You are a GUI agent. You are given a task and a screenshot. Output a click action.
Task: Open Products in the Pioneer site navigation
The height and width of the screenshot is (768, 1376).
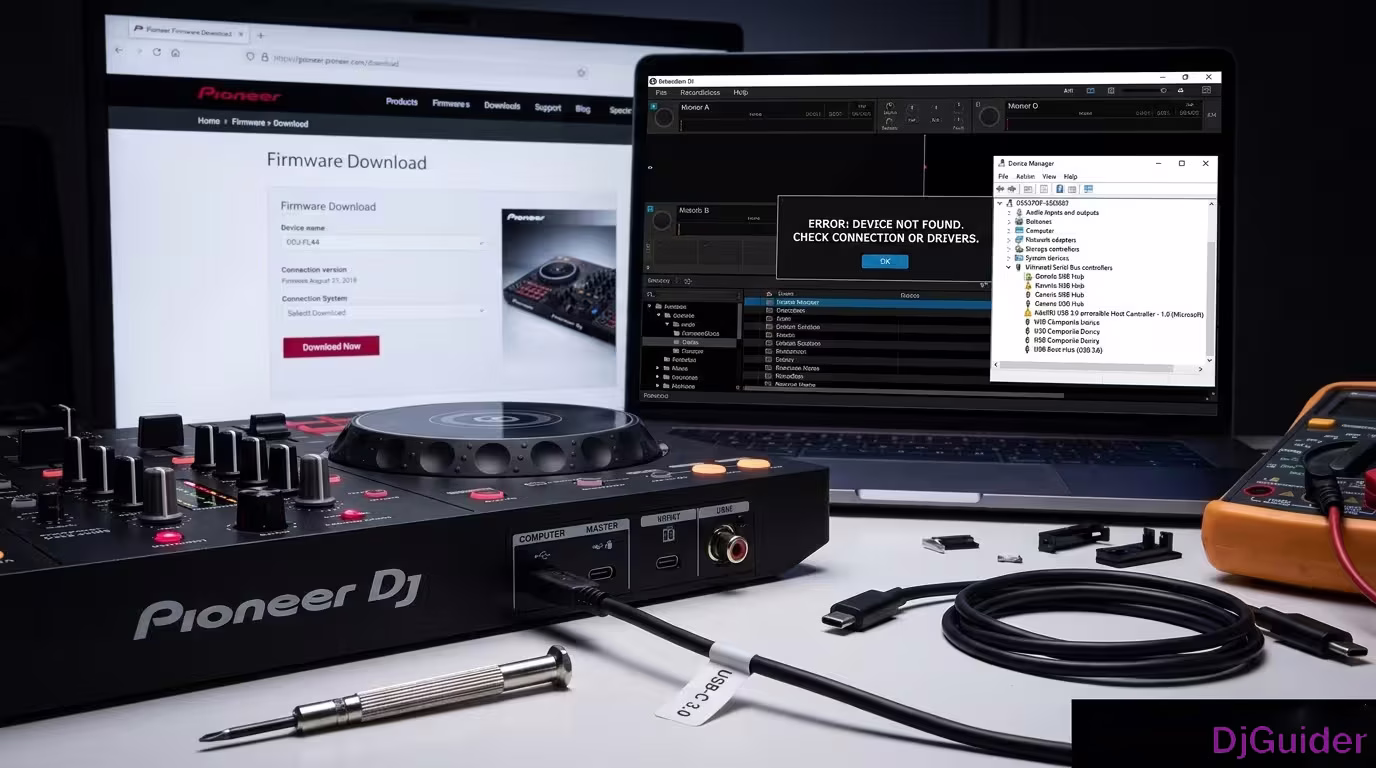[x=401, y=101]
